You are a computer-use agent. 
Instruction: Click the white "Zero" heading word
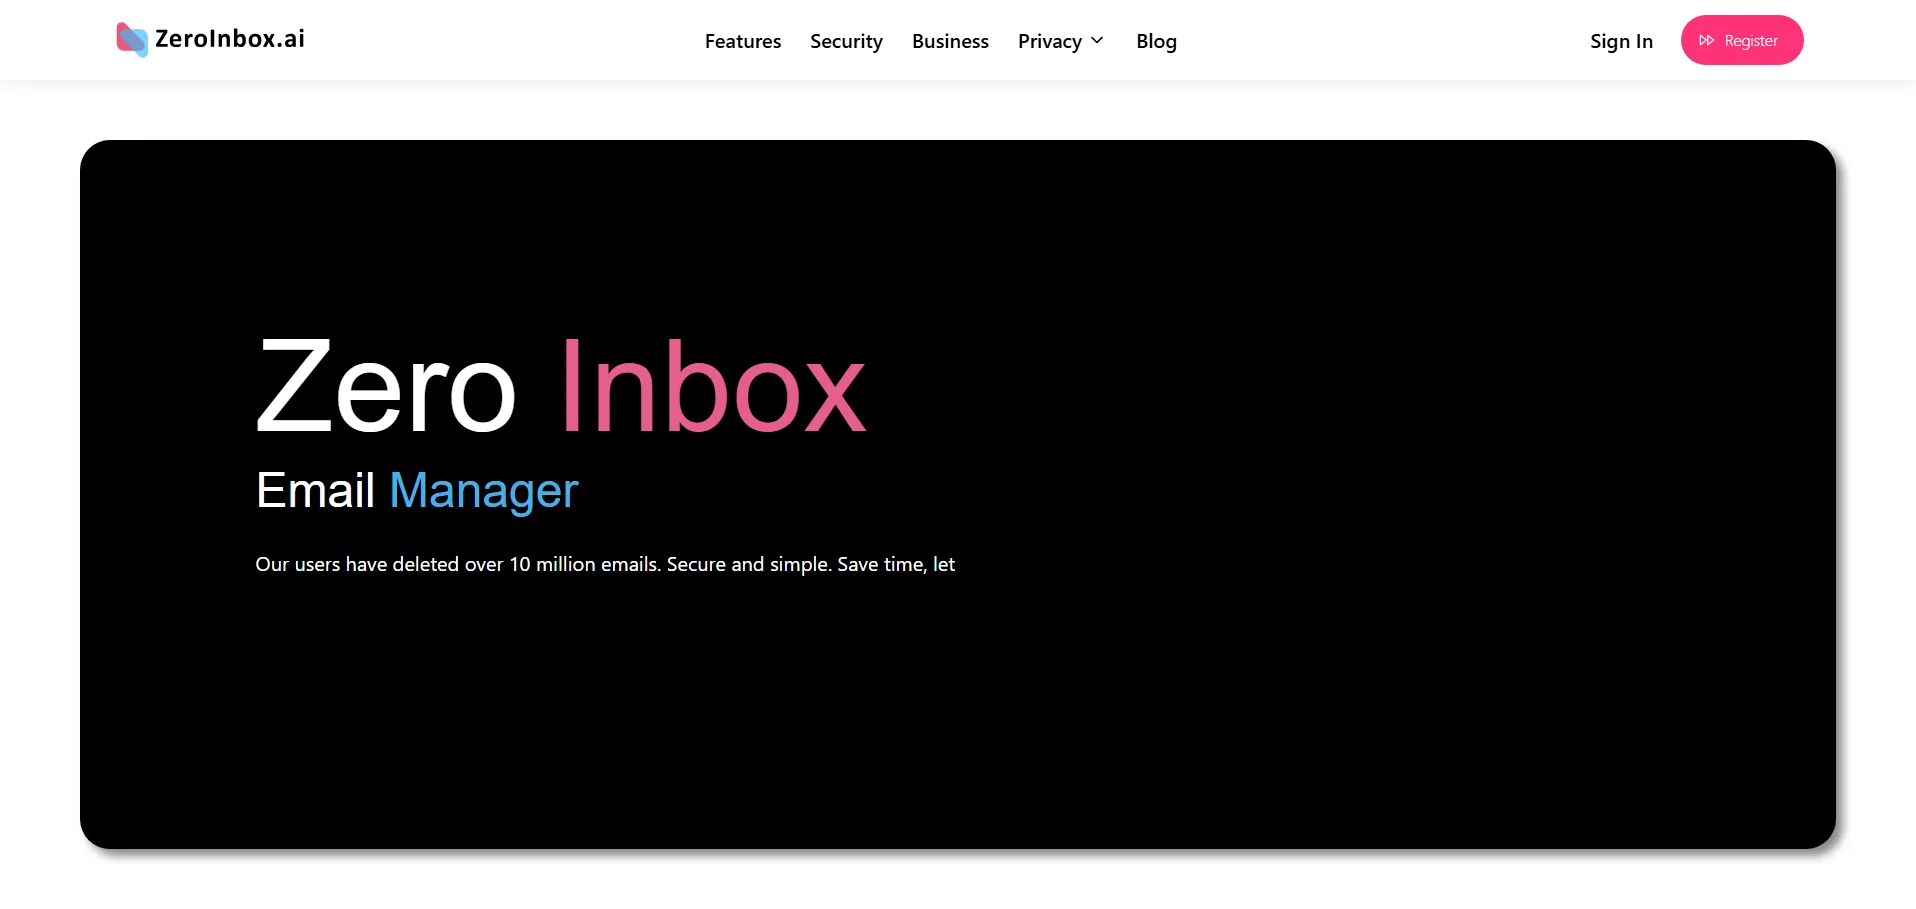pos(386,388)
